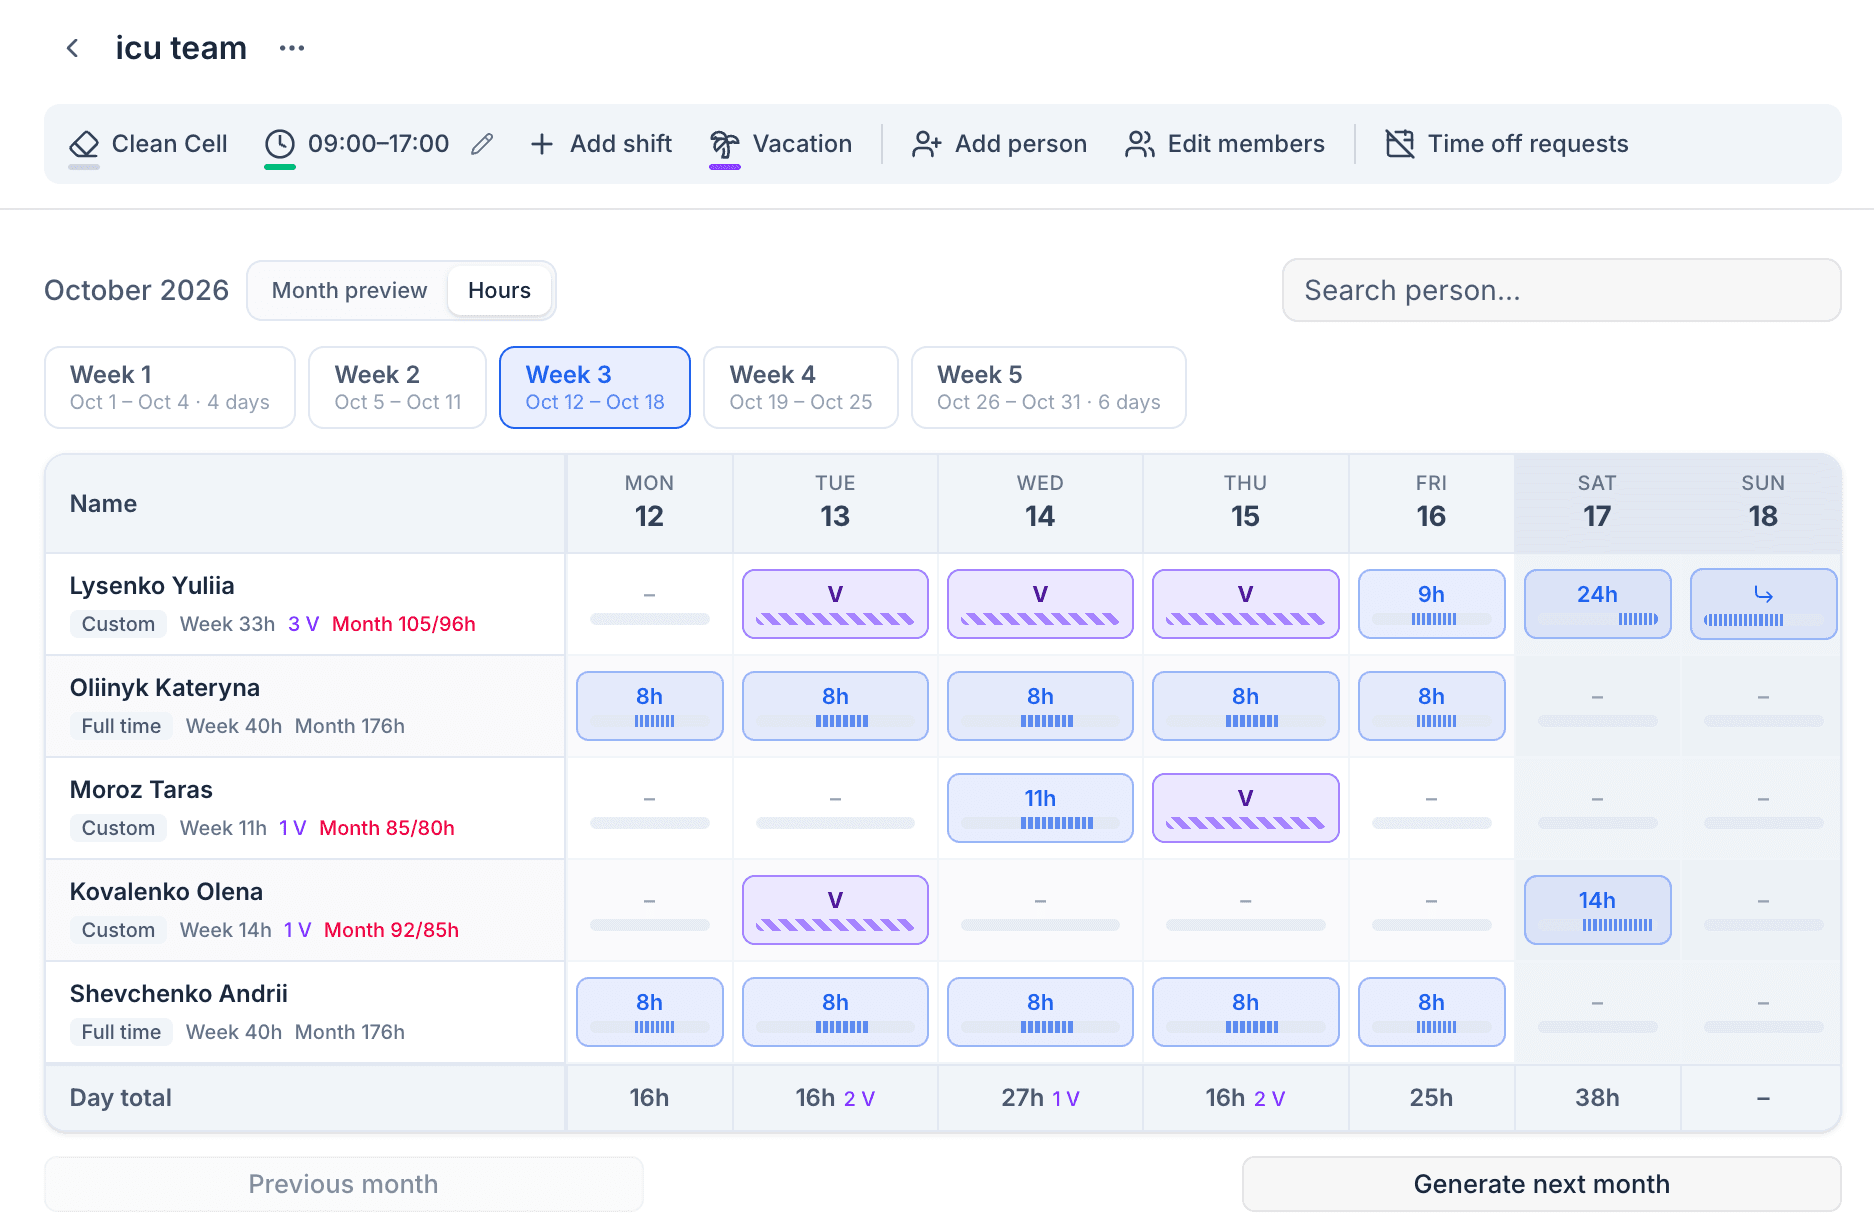
Task: Click the Wednesday '27h' day total
Action: coord(1022,1098)
